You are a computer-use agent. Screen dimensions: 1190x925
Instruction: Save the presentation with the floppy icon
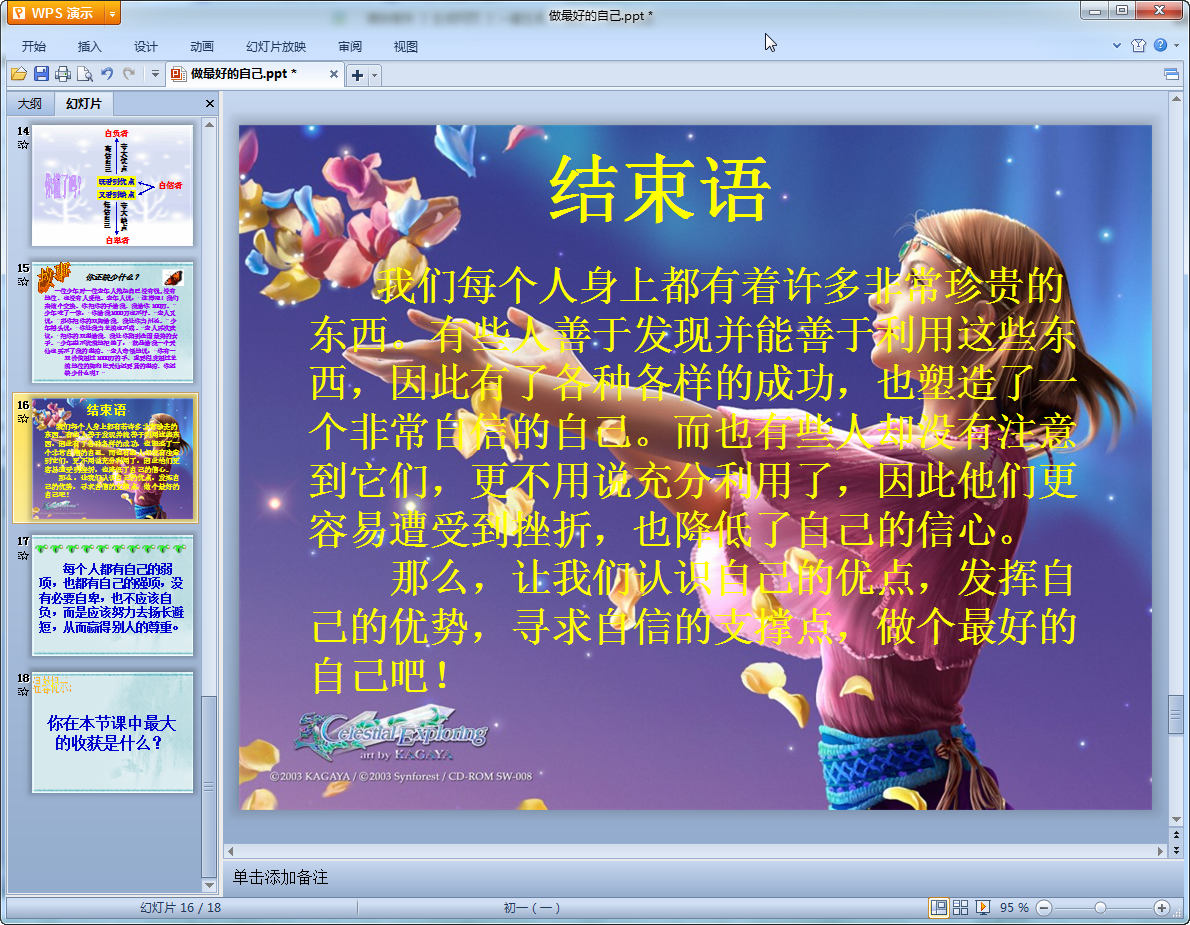[41, 74]
